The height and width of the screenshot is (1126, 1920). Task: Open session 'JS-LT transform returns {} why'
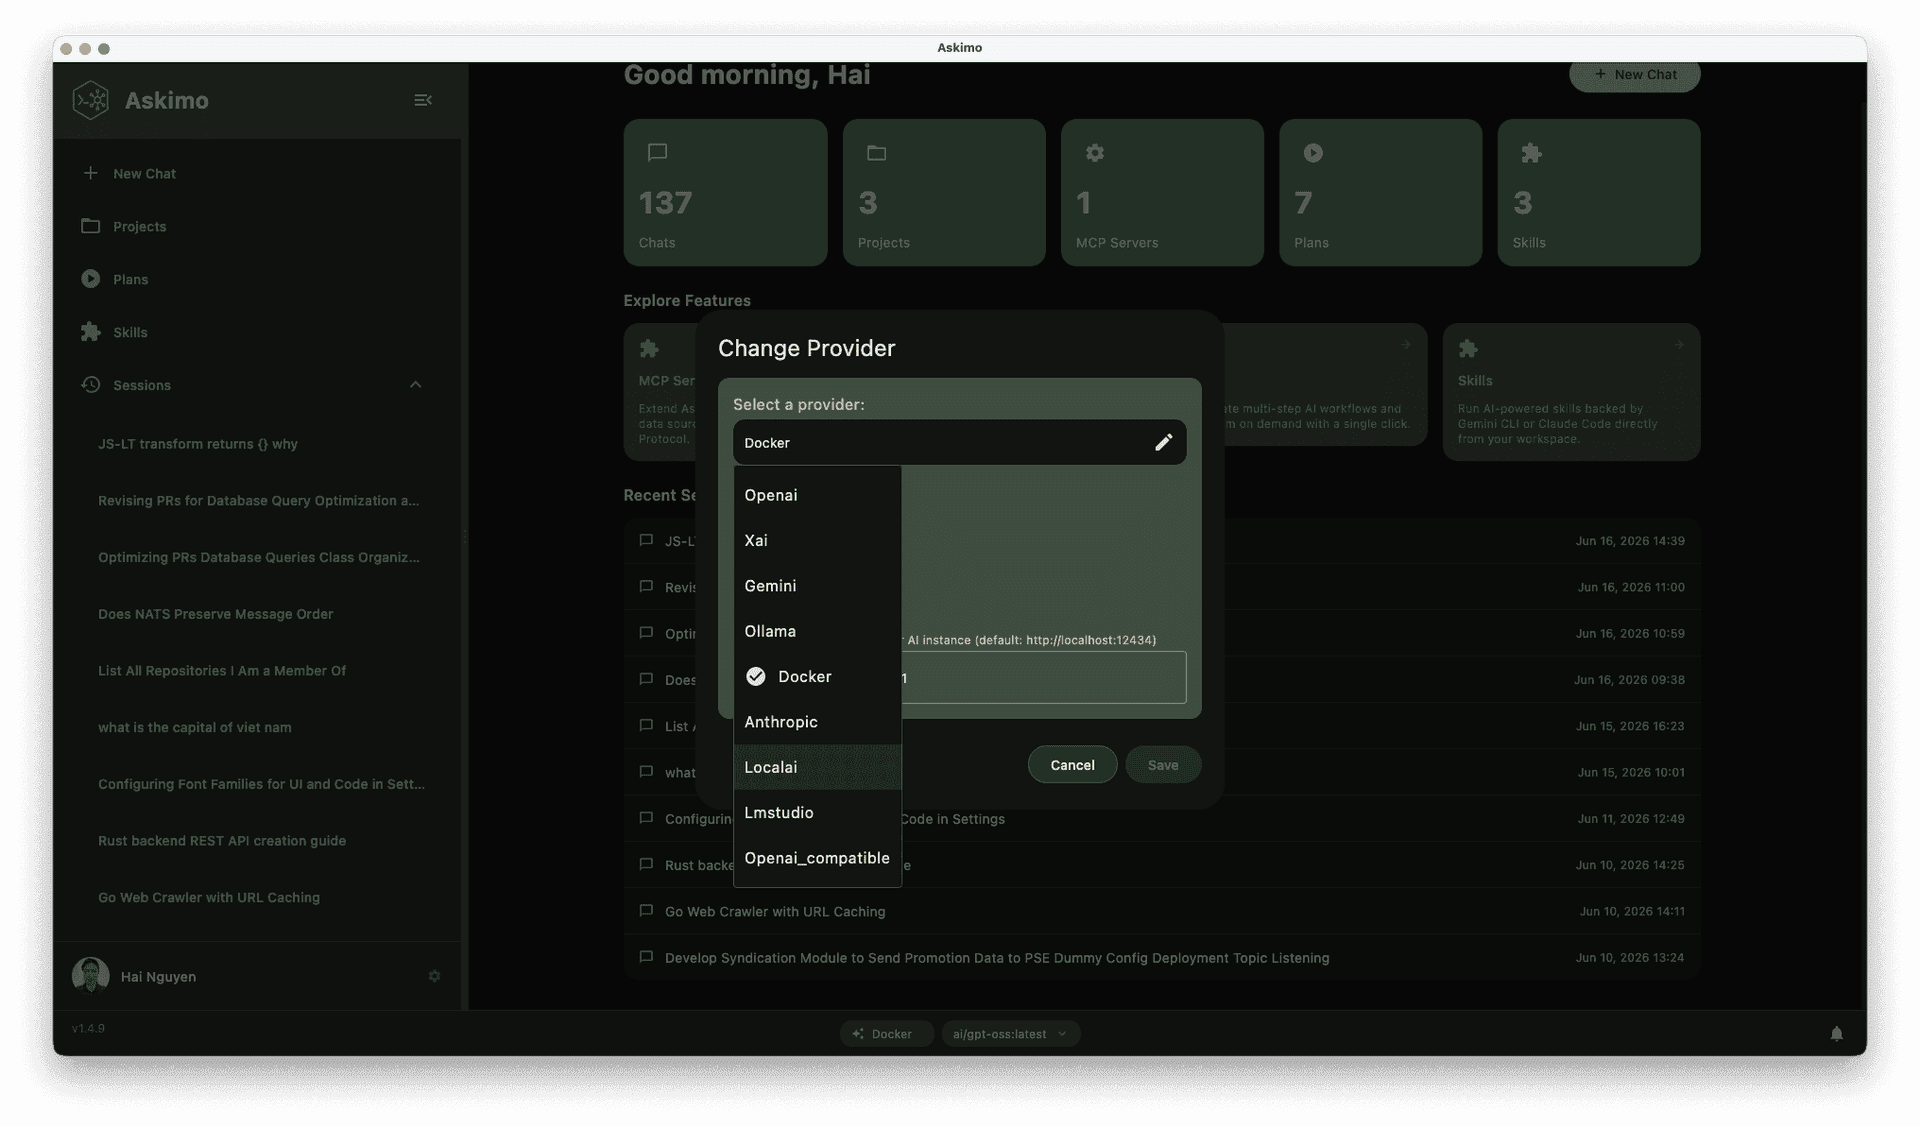coord(198,444)
